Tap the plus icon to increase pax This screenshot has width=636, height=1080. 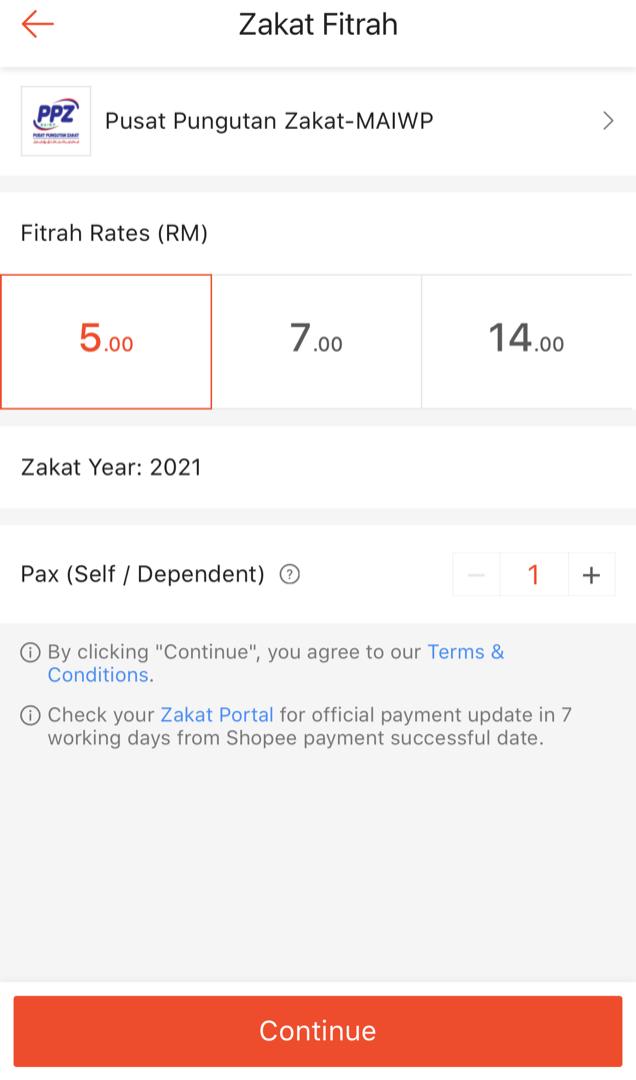point(591,574)
